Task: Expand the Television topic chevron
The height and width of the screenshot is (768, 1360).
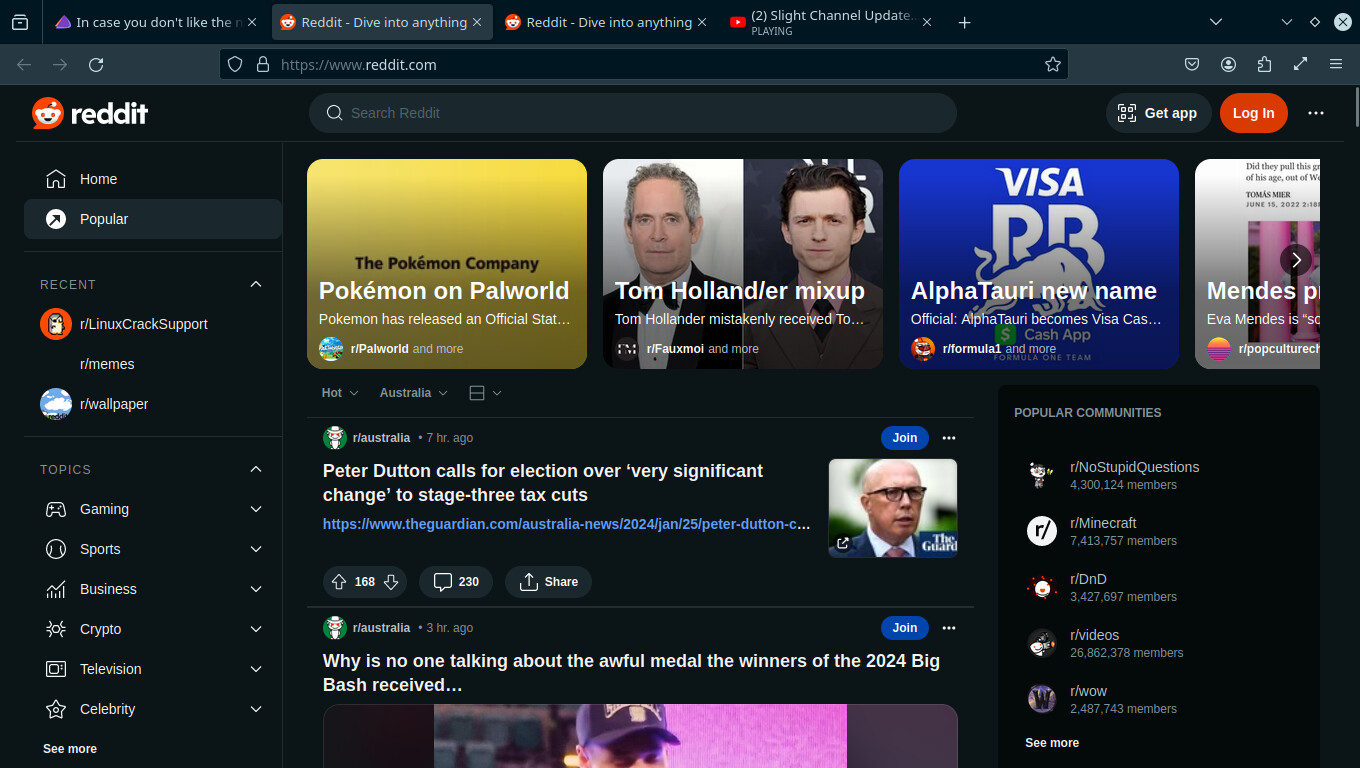Action: (256, 669)
